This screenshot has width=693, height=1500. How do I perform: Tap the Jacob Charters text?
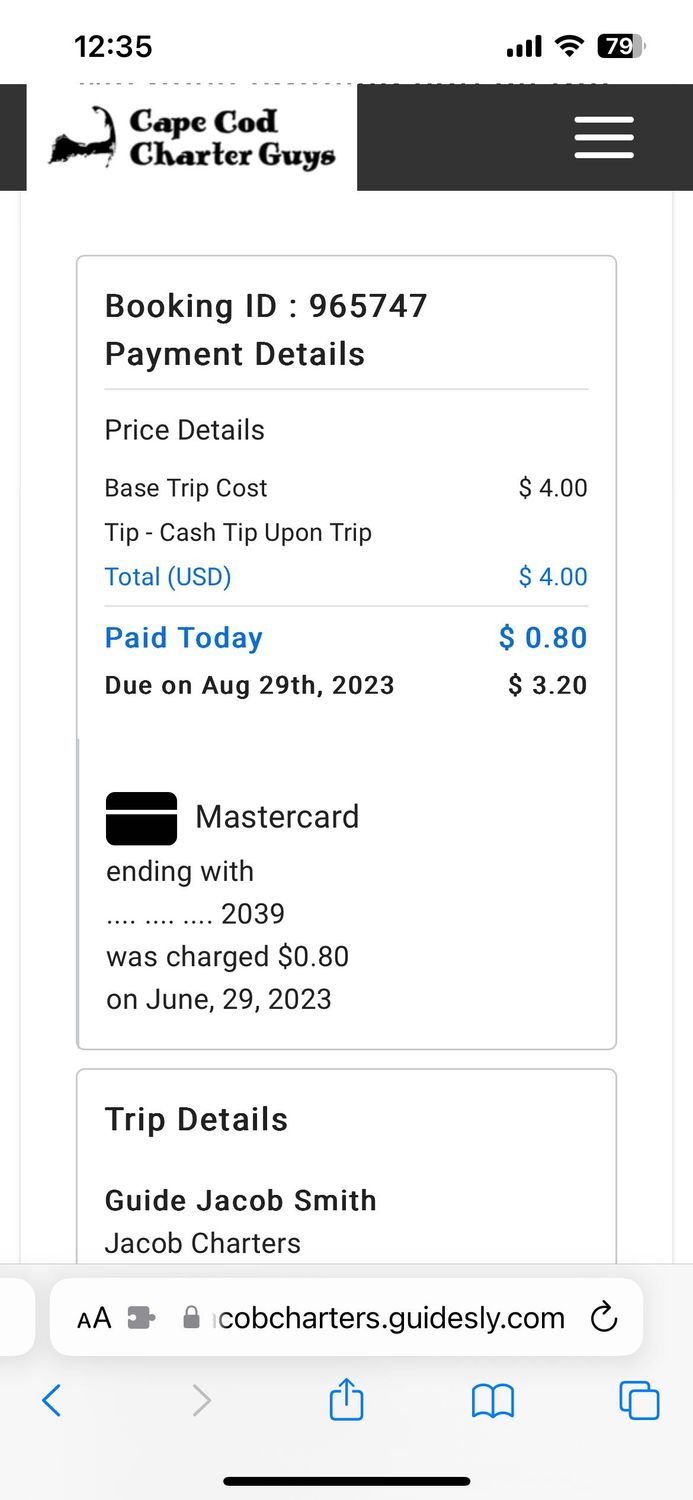coord(203,1243)
